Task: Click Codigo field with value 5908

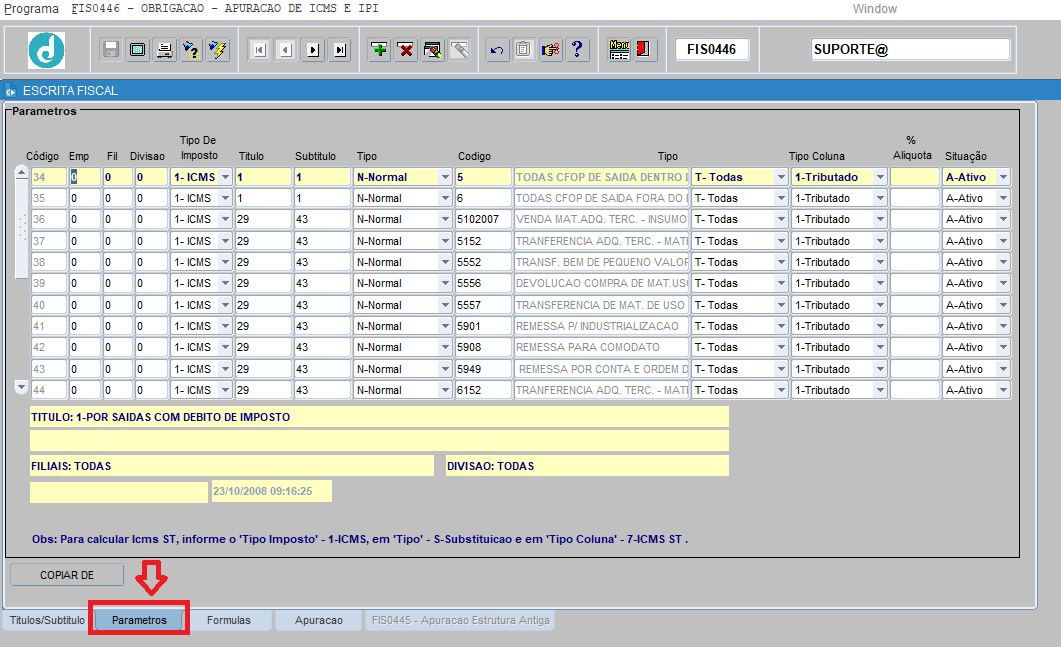Action: [x=483, y=347]
